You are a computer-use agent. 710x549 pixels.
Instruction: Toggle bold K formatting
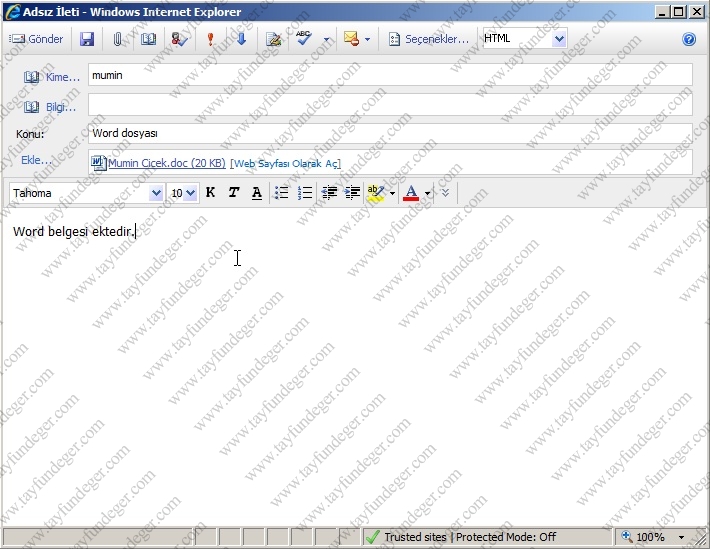210,193
